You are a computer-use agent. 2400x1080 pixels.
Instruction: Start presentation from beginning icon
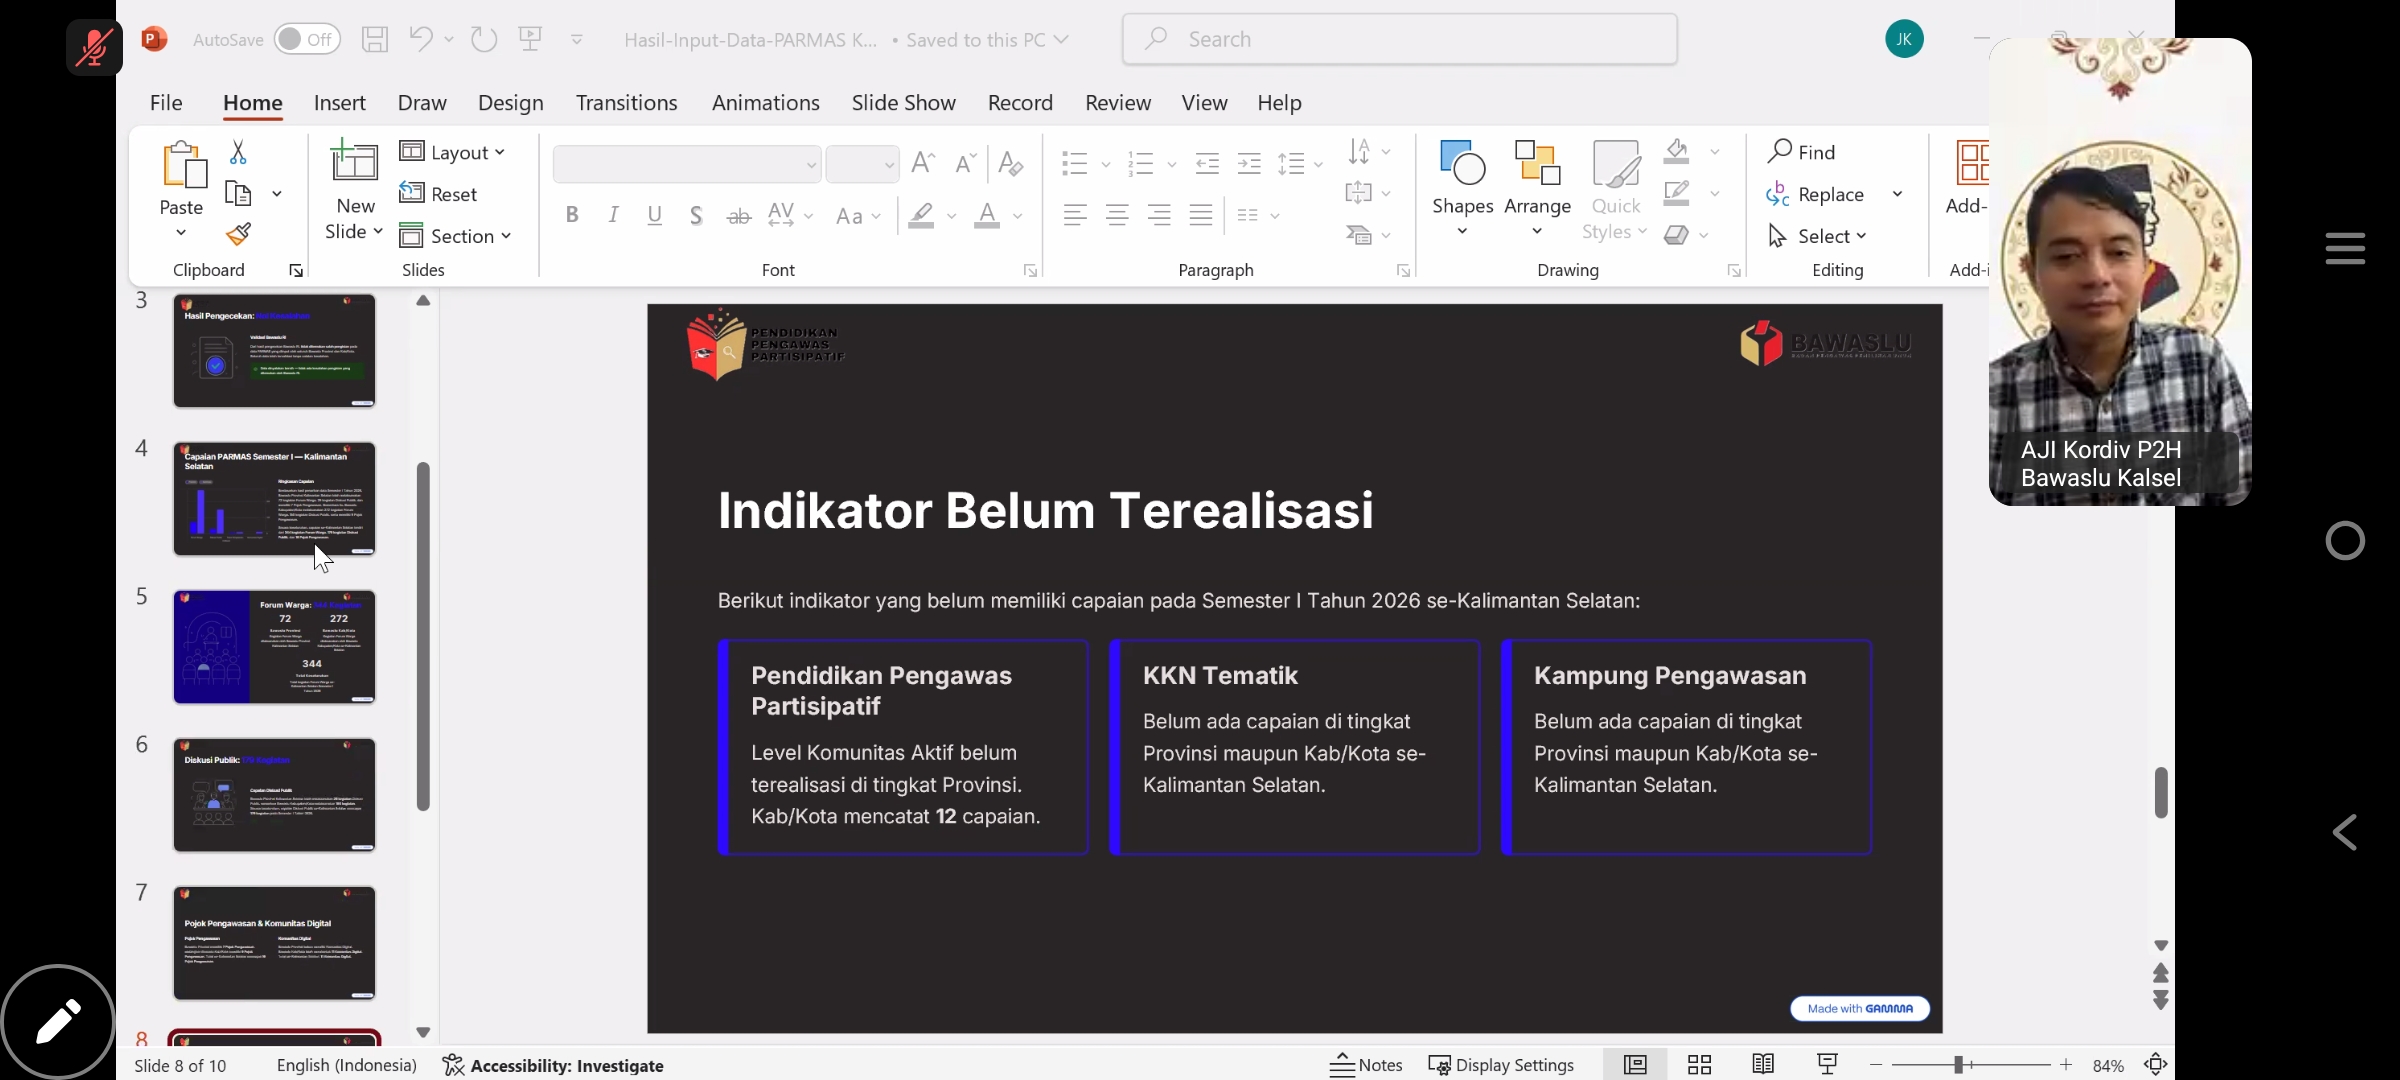pos(530,40)
